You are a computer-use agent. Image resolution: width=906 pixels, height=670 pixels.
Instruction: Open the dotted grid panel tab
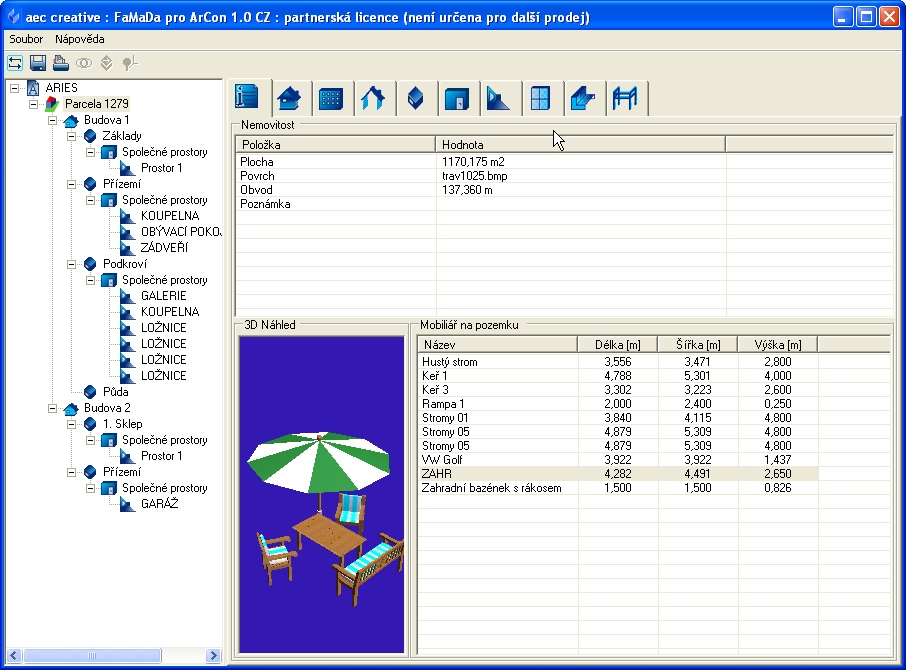[x=331, y=98]
